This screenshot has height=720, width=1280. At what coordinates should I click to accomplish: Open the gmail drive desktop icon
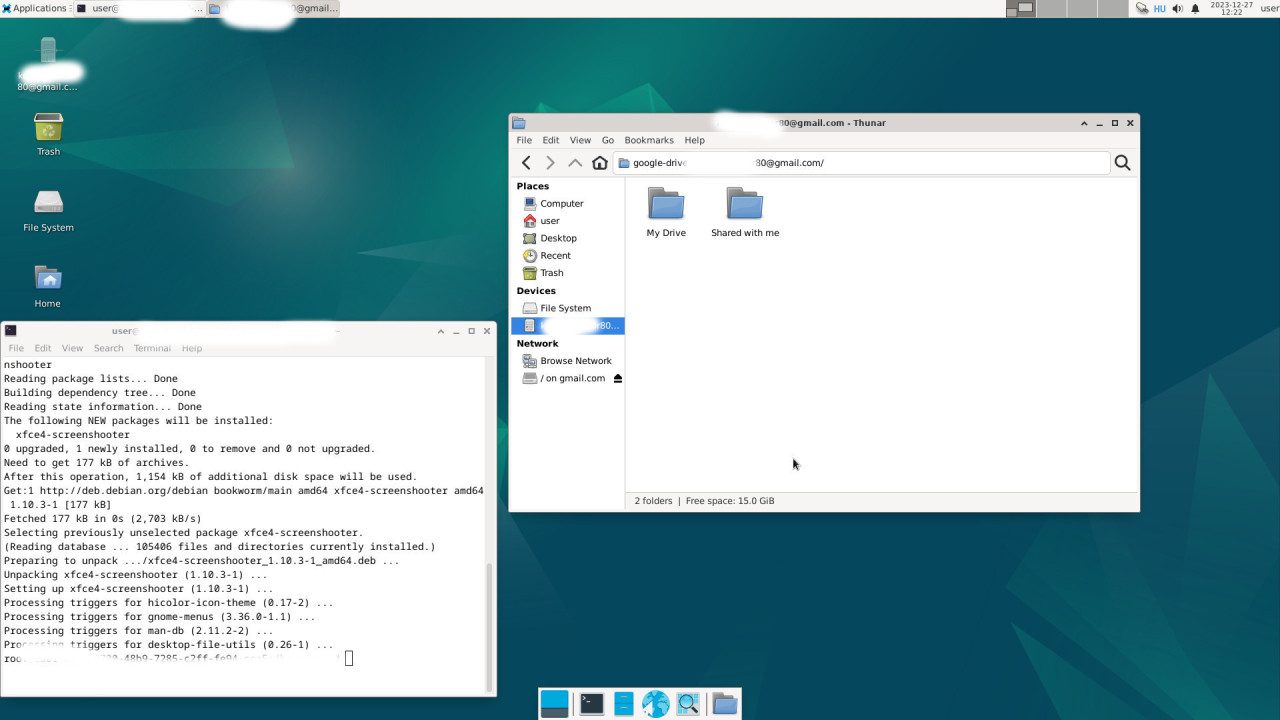pyautogui.click(x=48, y=62)
